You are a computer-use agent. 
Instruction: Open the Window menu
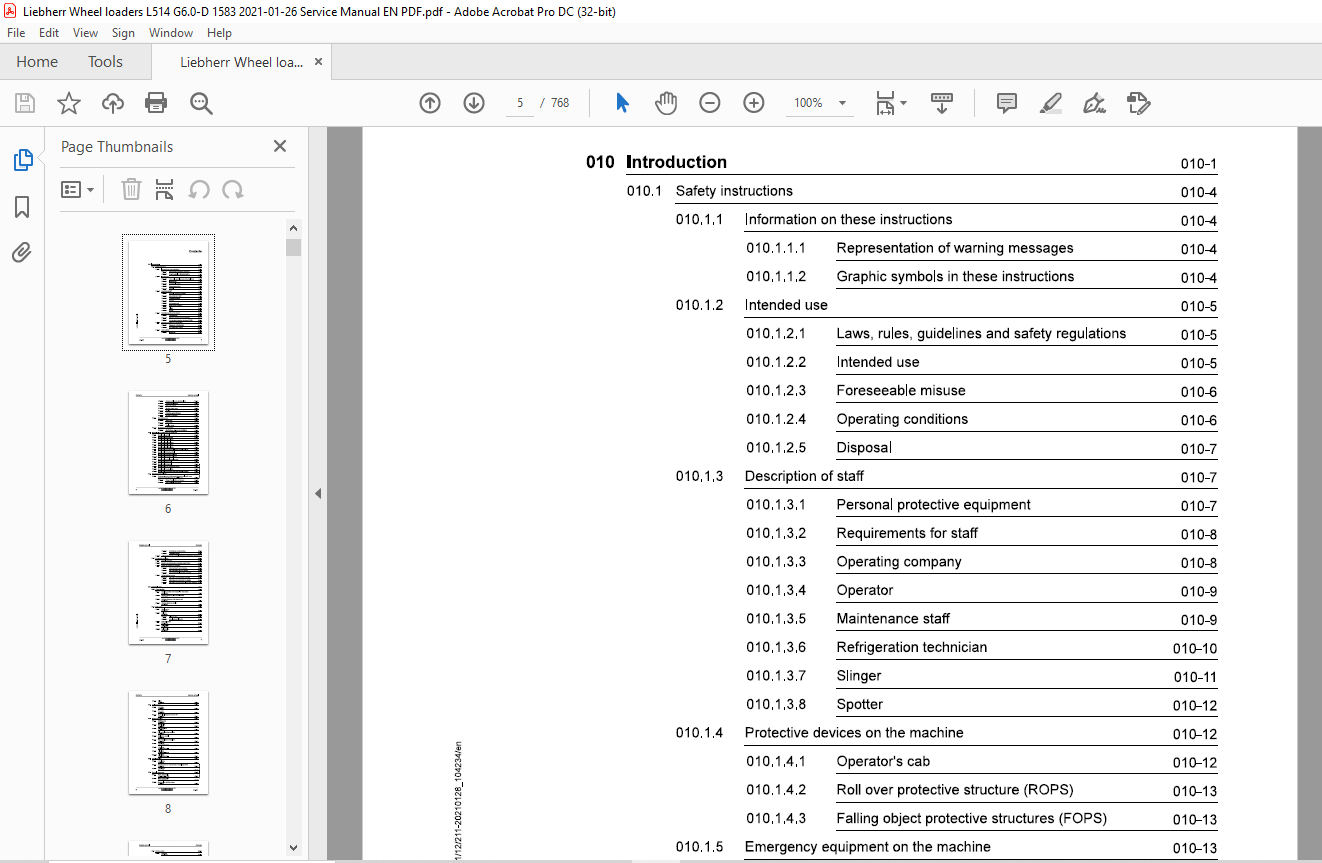coord(171,33)
